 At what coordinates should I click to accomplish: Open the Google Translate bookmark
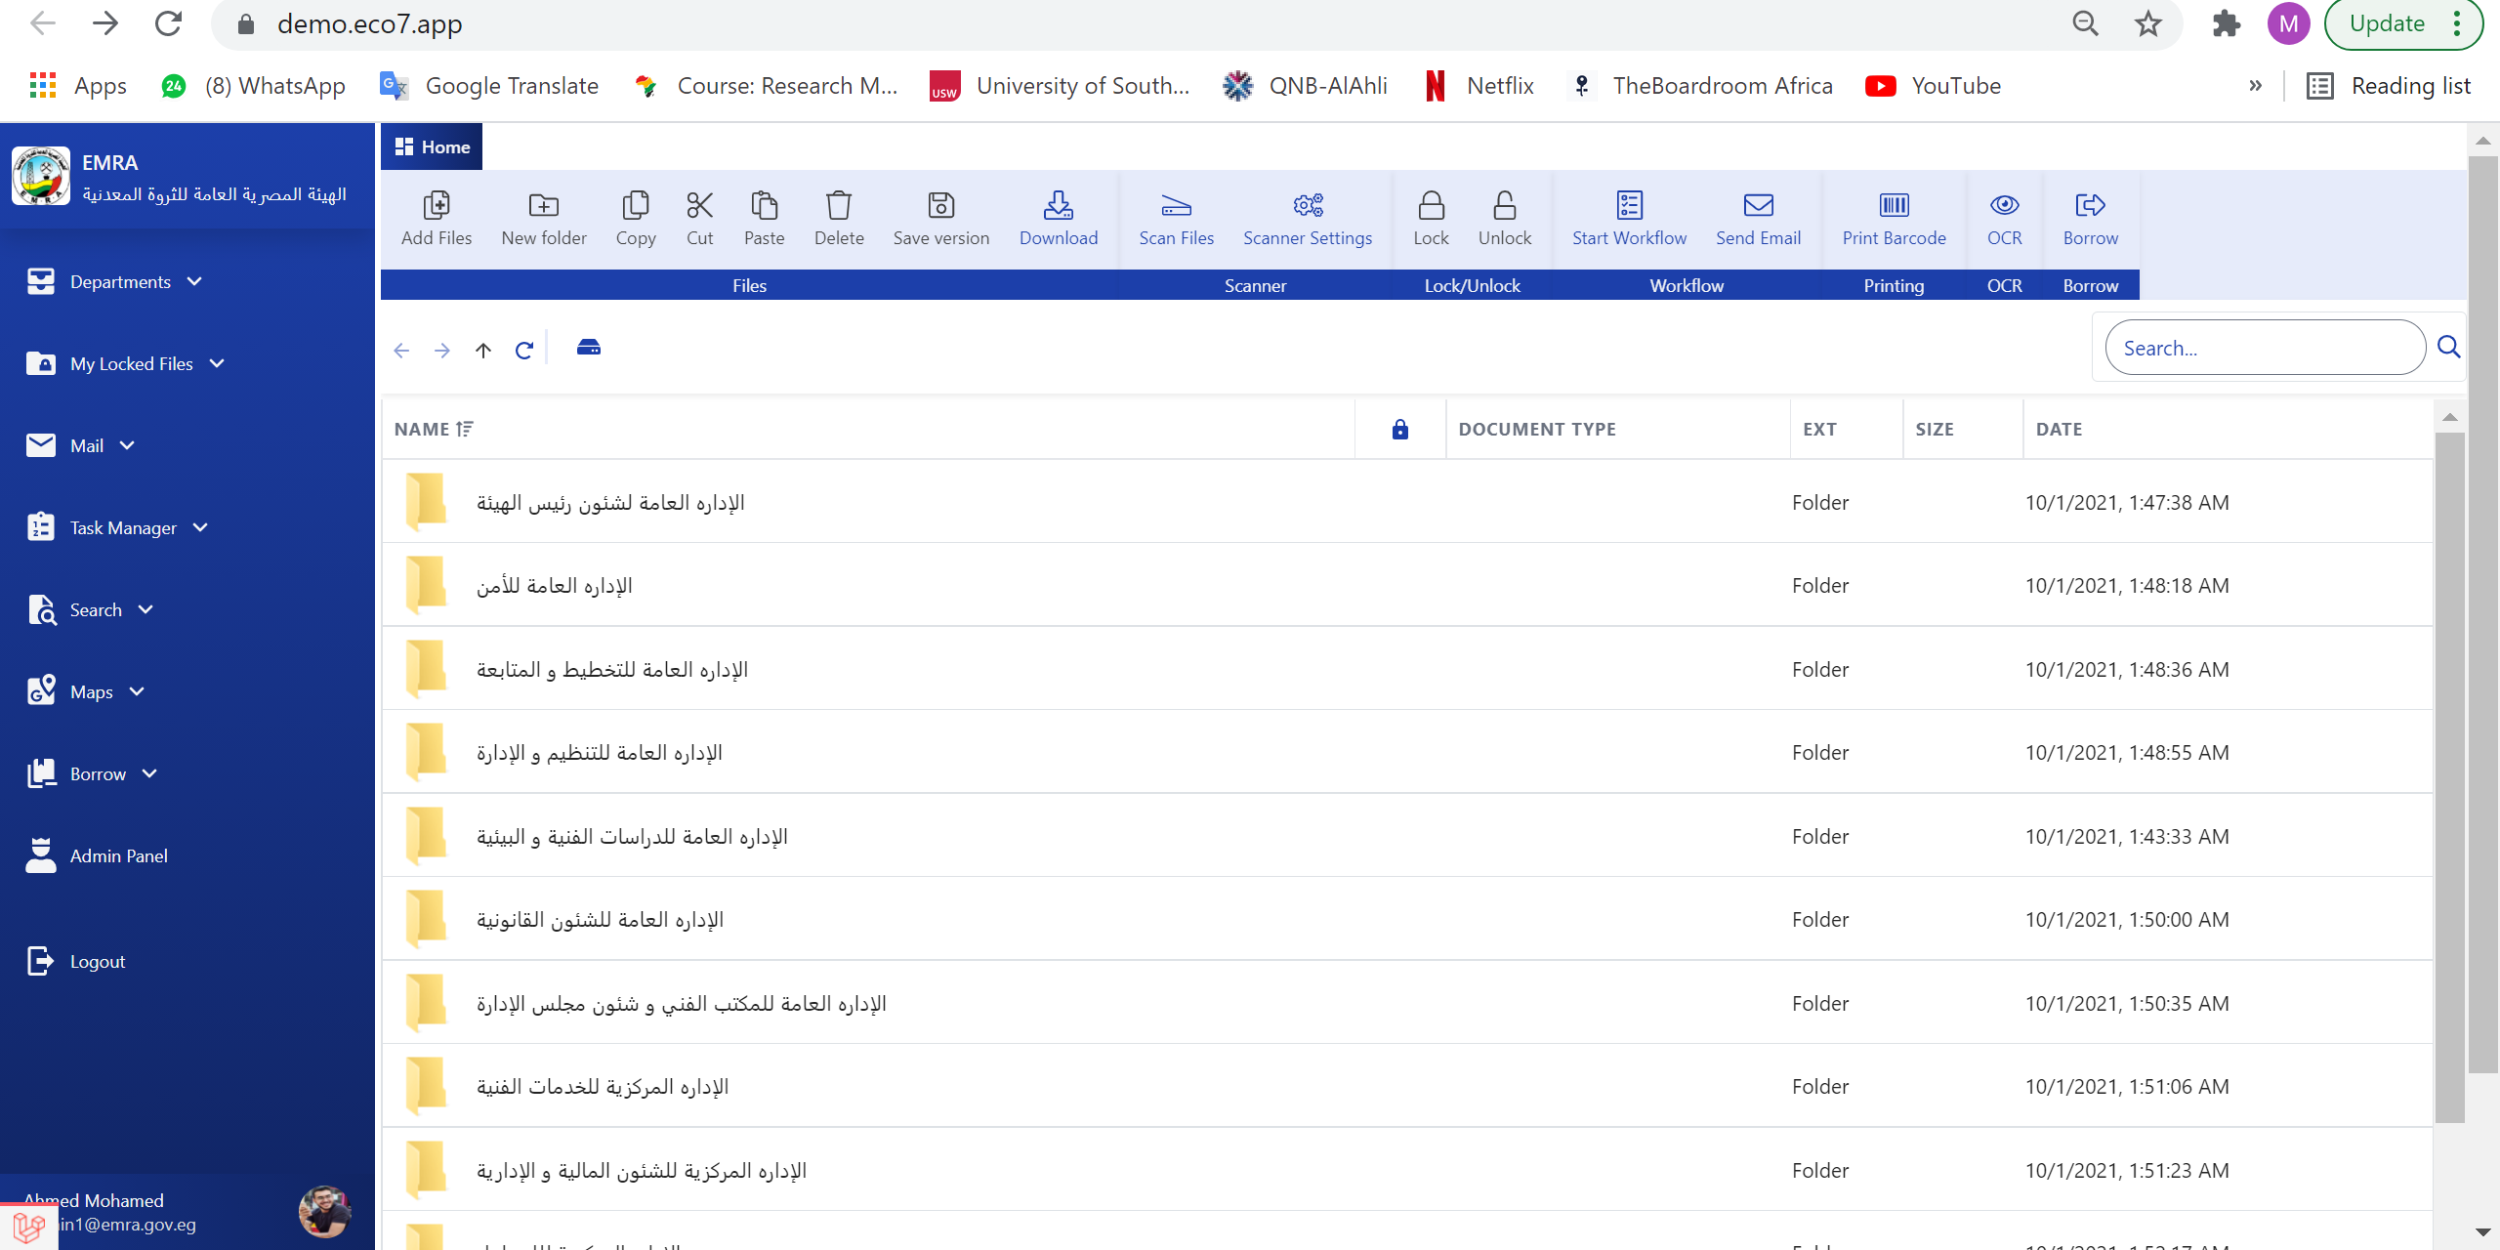[x=490, y=86]
